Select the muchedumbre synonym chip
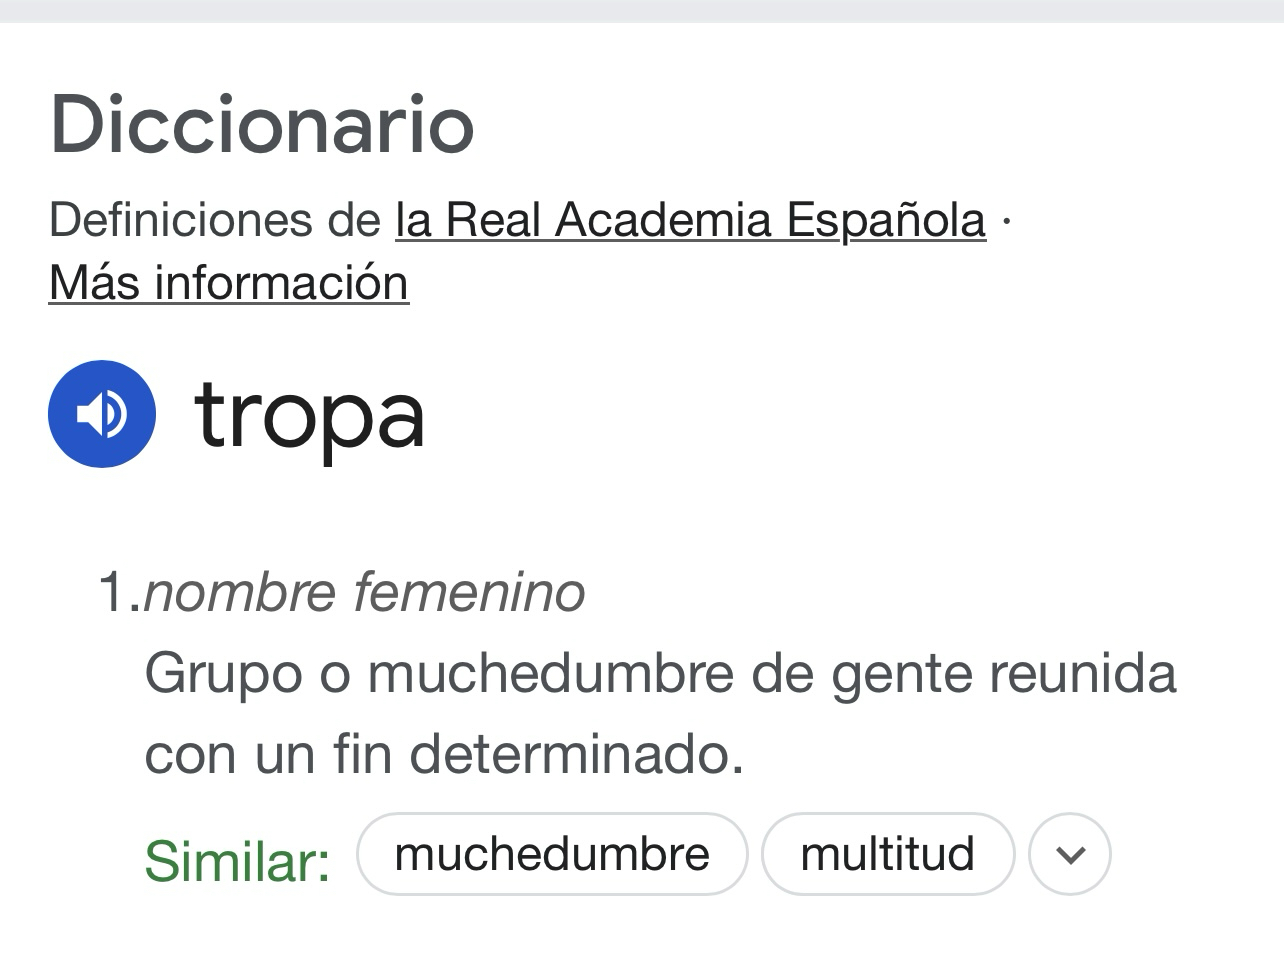 point(552,854)
